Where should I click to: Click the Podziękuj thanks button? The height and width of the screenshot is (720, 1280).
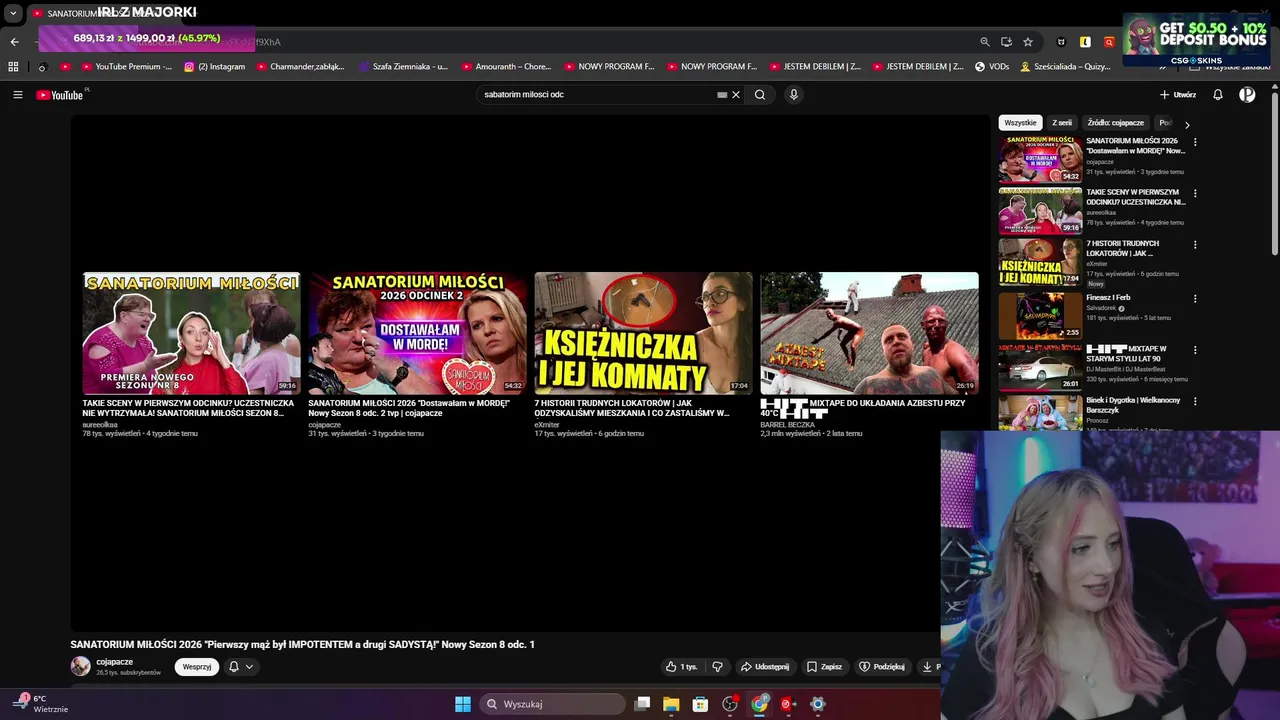[882, 667]
